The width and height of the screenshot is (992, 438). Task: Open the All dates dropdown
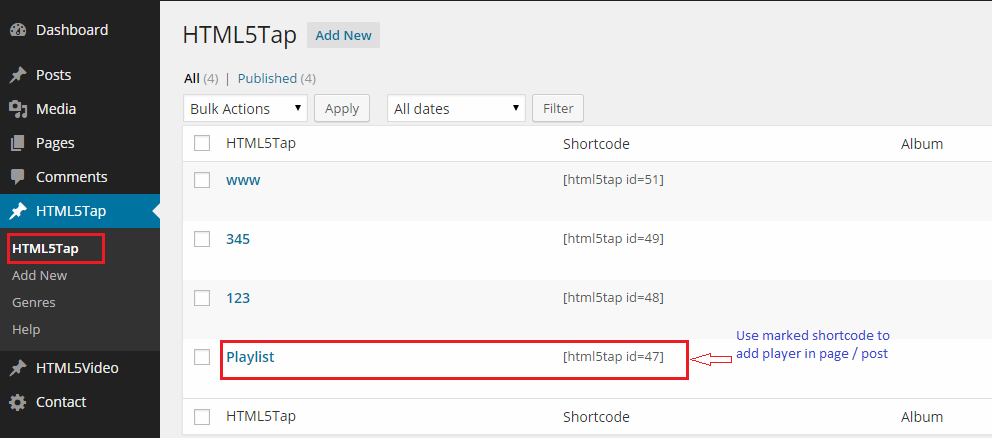(456, 108)
